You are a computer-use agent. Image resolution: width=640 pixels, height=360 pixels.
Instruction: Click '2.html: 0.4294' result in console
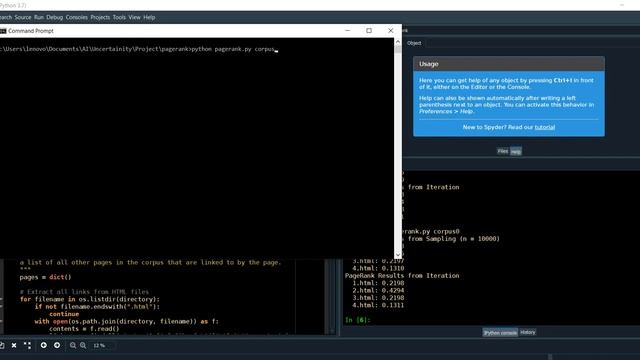[x=378, y=291]
